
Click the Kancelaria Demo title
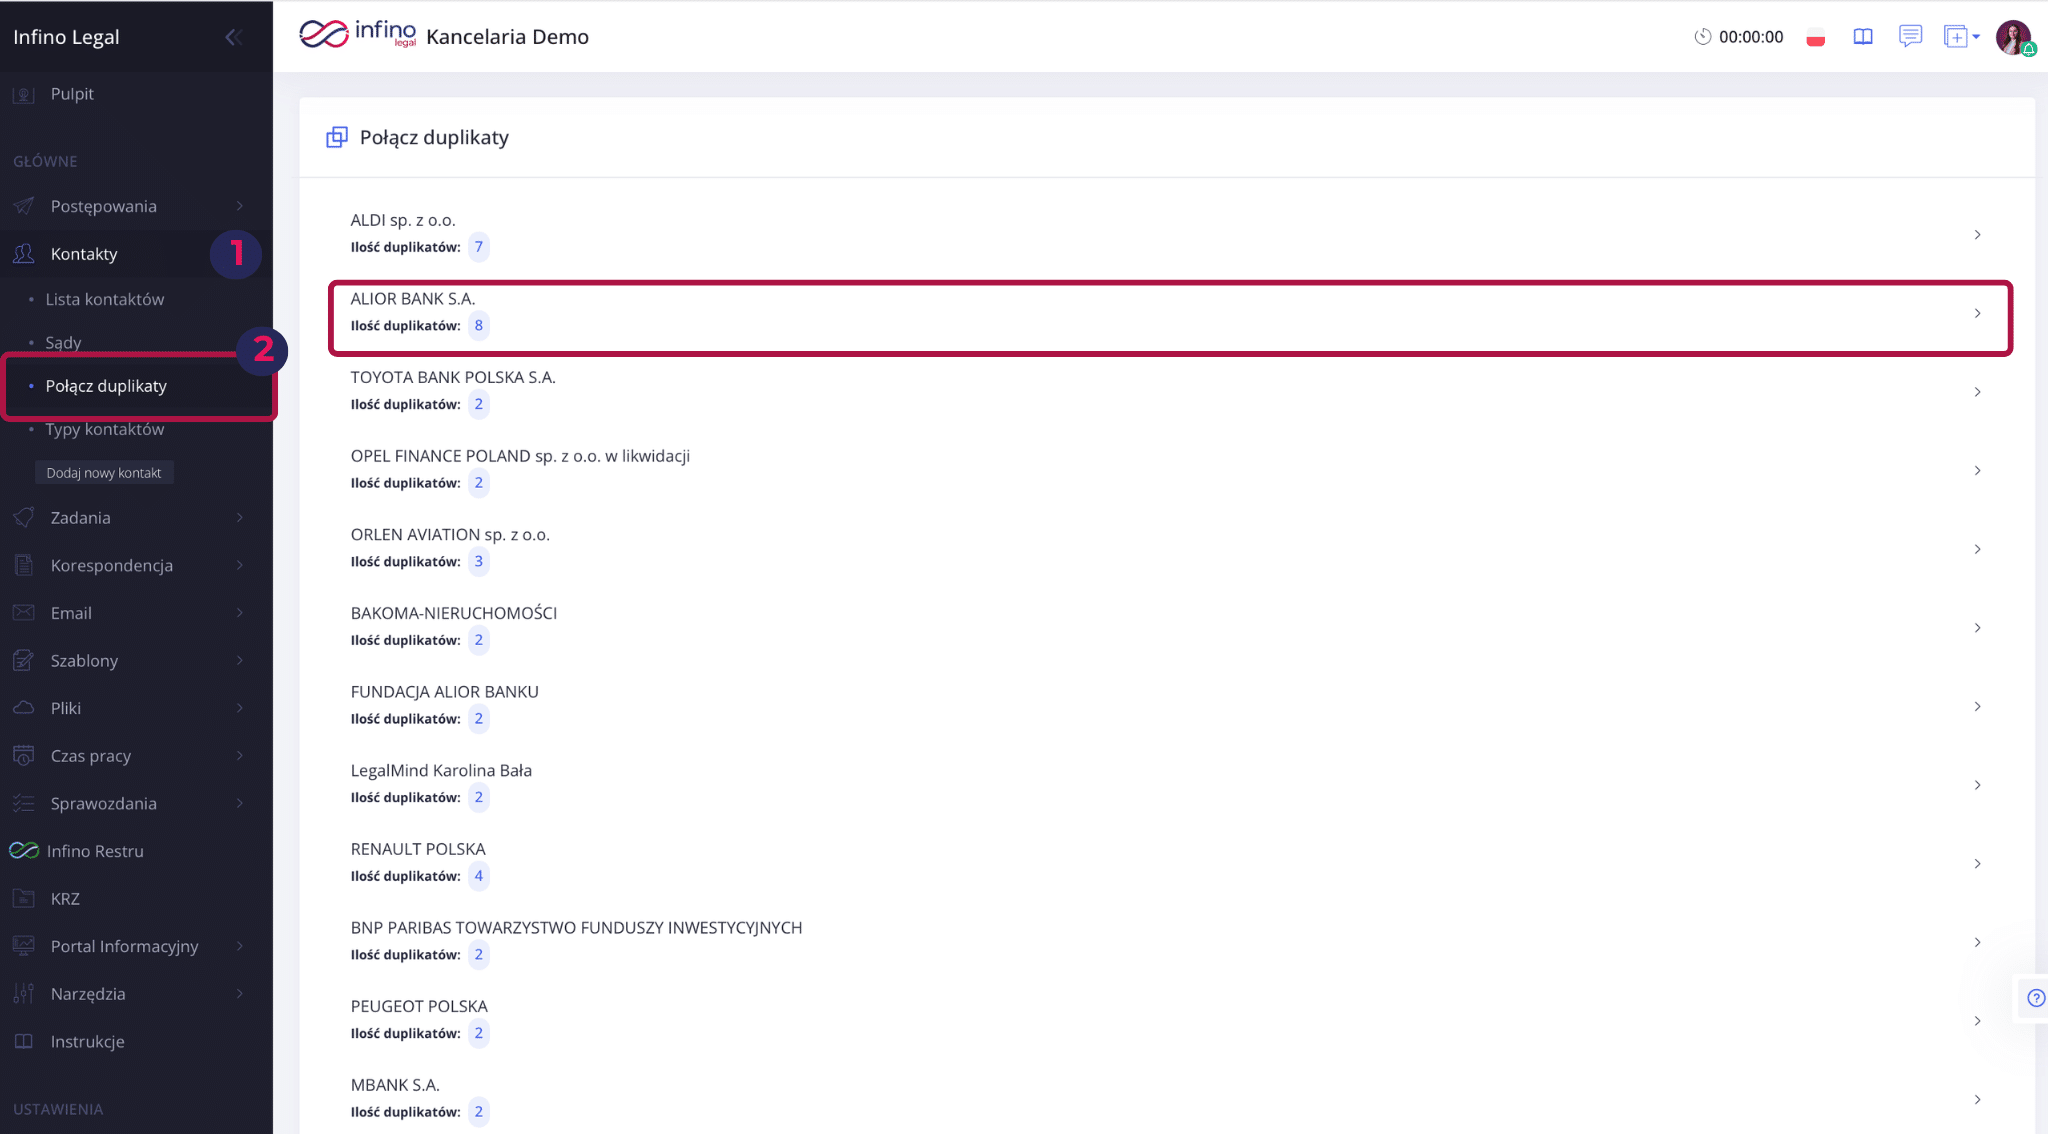pos(507,37)
